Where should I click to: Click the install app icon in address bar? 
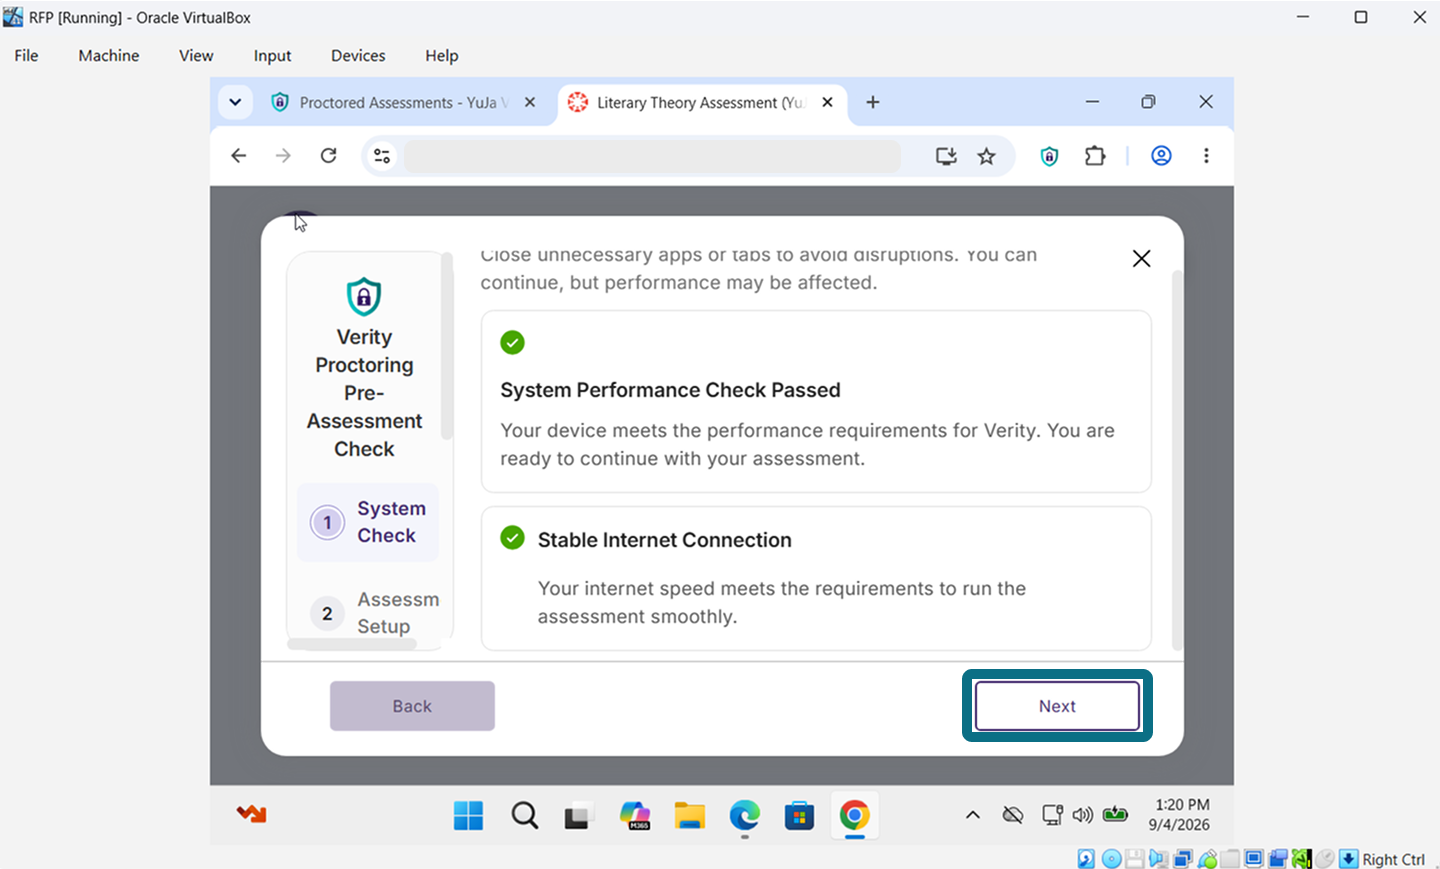[x=946, y=155]
